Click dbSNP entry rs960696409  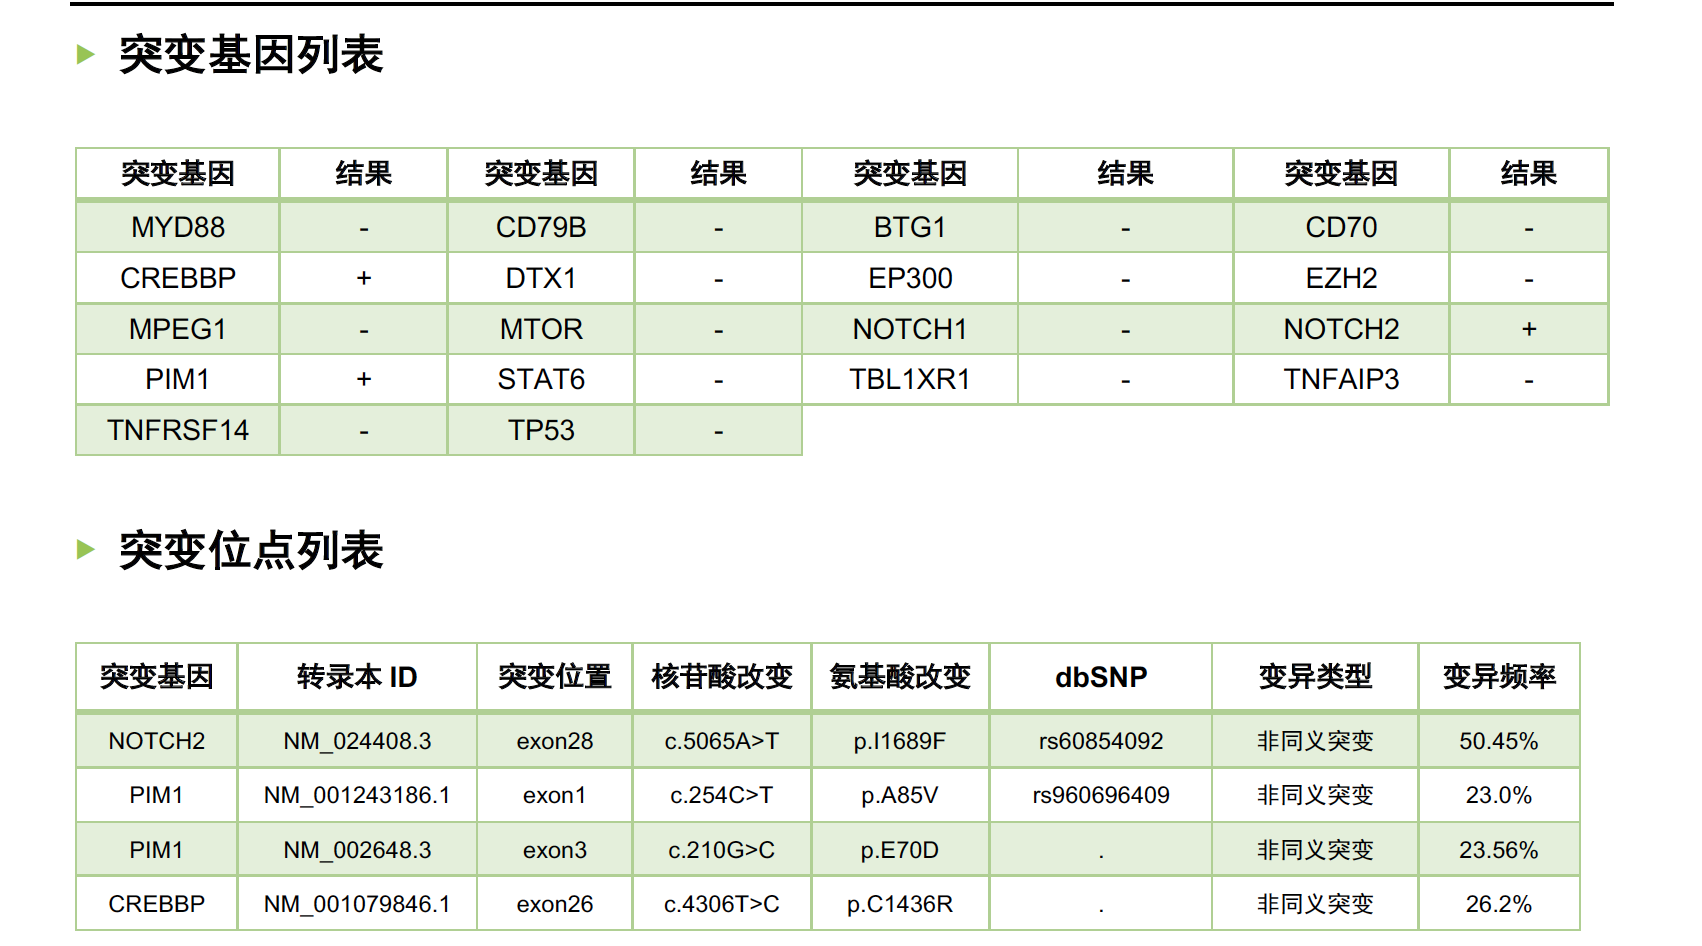tap(1101, 795)
